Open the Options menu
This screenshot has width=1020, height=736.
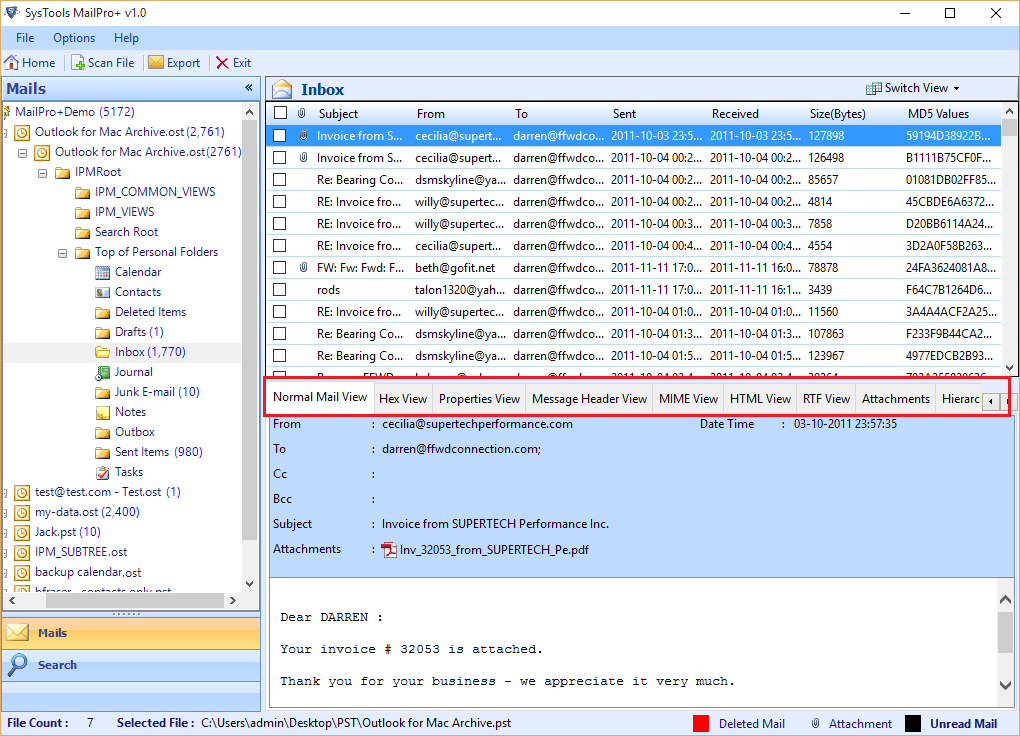tap(73, 37)
